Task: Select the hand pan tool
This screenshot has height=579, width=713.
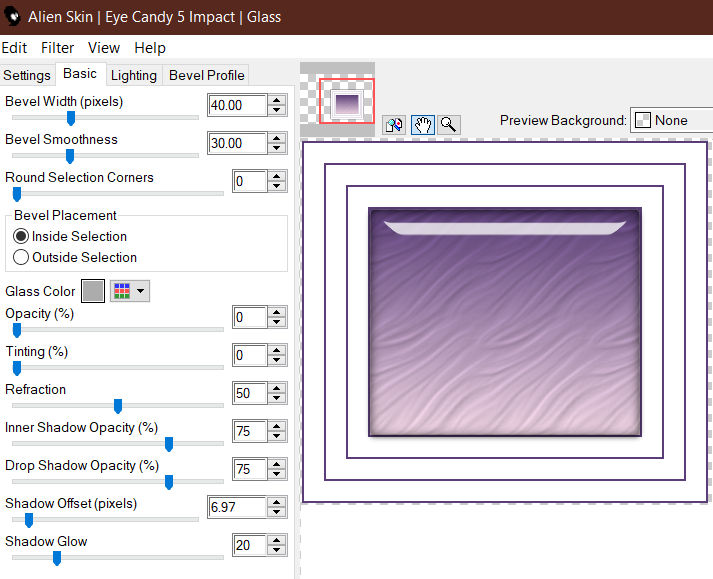Action: 423,125
